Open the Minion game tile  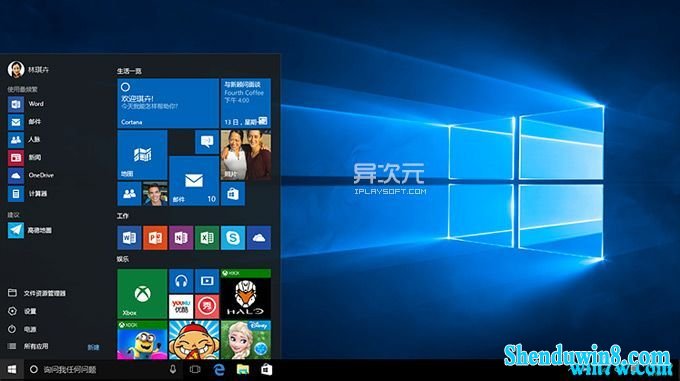[142, 340]
